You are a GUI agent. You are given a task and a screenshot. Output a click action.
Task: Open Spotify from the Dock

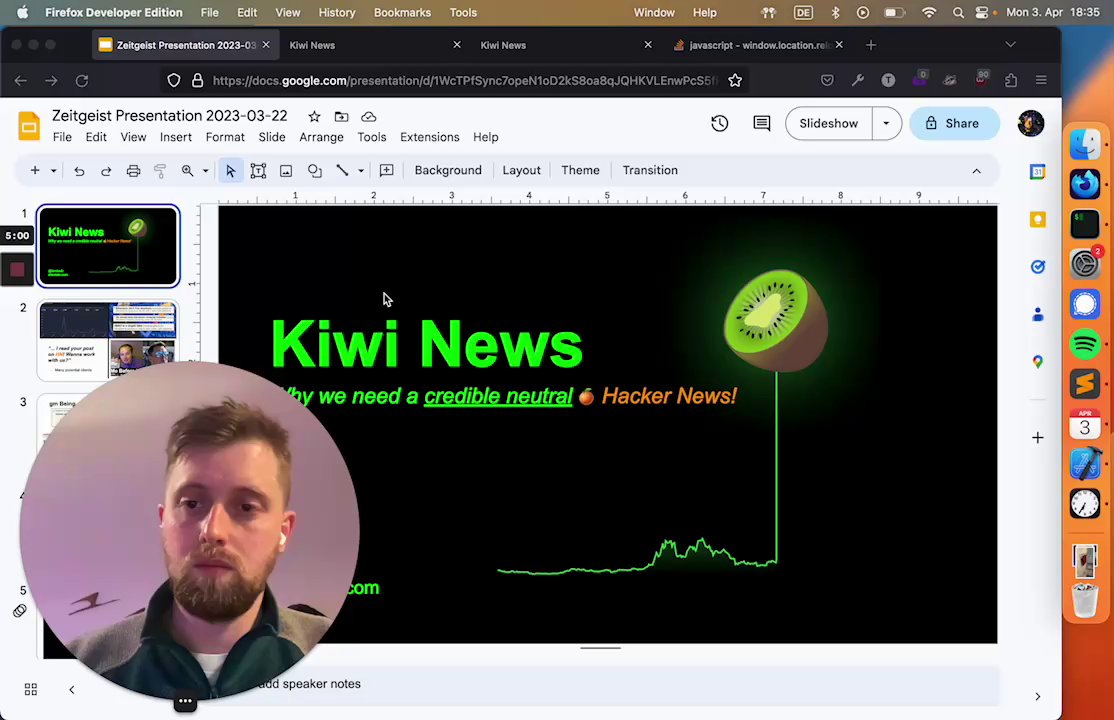pos(1084,345)
